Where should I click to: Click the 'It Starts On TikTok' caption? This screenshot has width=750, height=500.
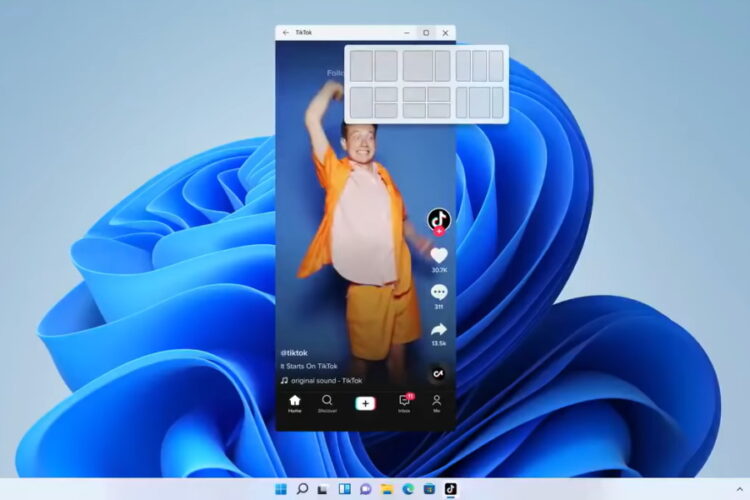(309, 366)
